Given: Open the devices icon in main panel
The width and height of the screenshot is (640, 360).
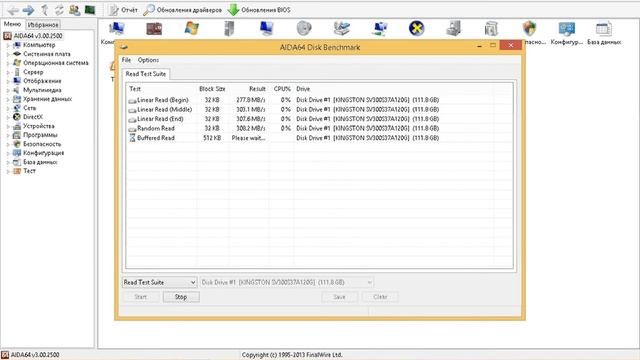Looking at the screenshot, I should (x=453, y=29).
